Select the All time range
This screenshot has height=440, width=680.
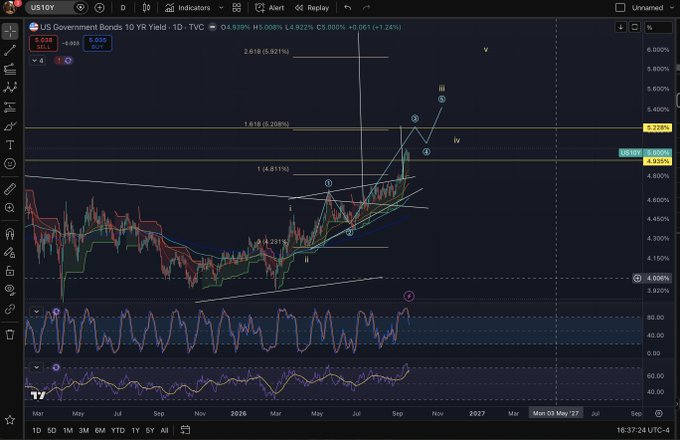(164, 430)
